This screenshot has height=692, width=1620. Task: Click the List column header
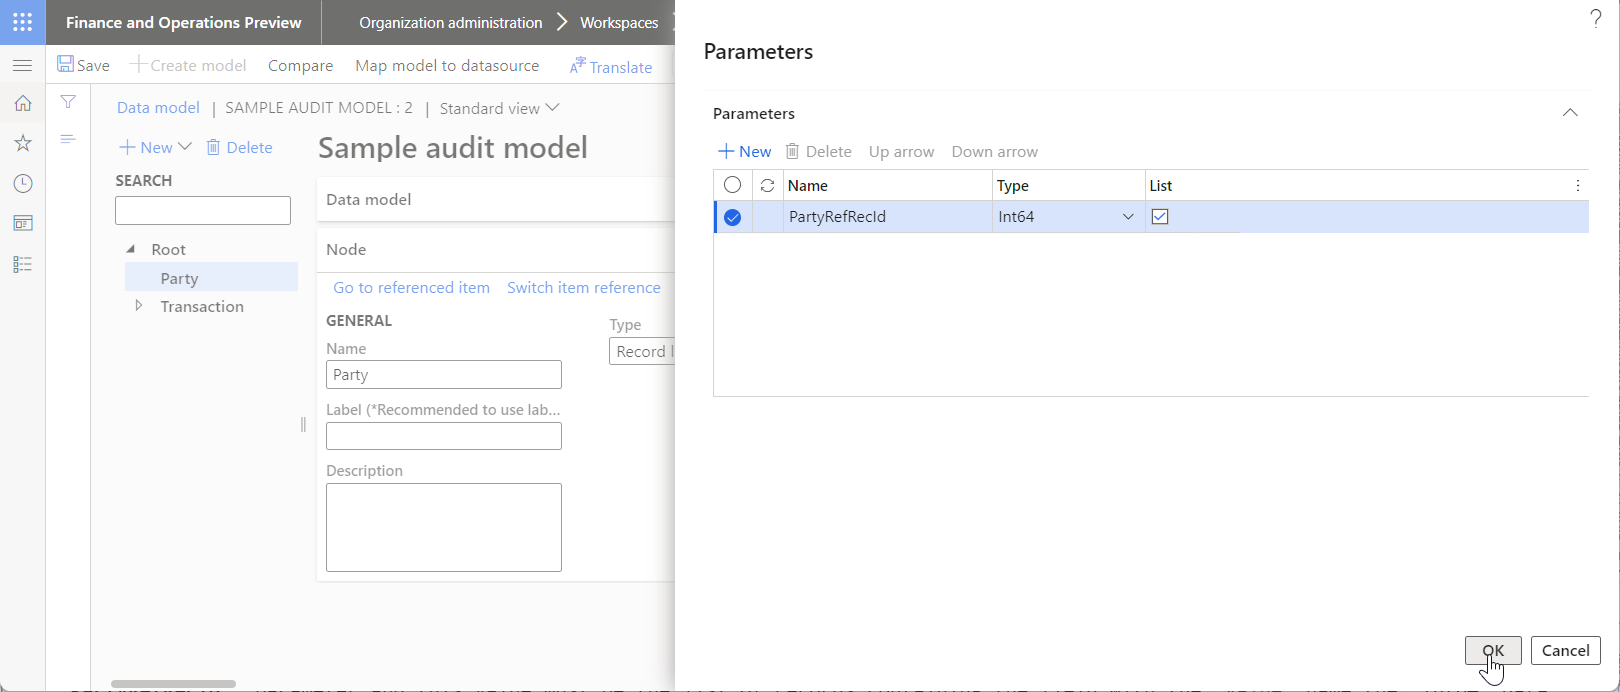tap(1161, 185)
